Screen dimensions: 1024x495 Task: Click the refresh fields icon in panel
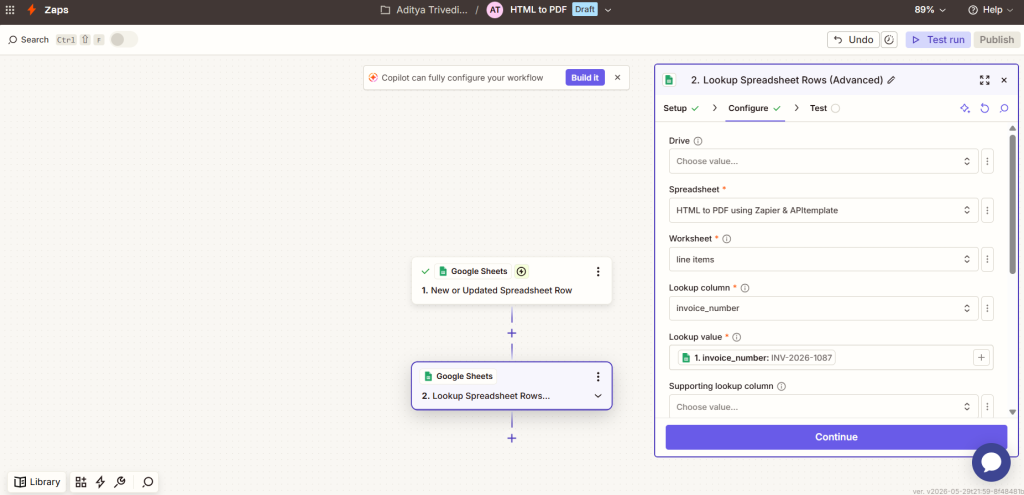[985, 108]
